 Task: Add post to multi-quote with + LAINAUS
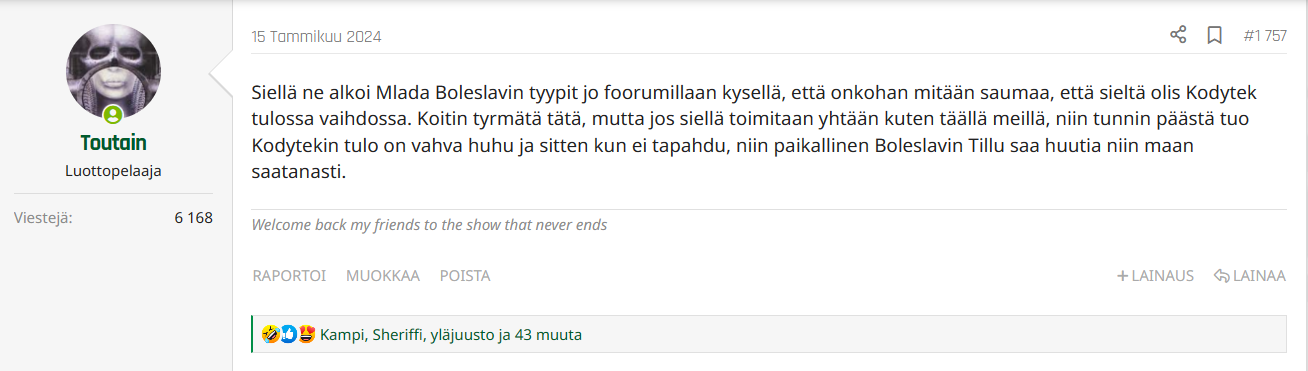(x=1155, y=276)
